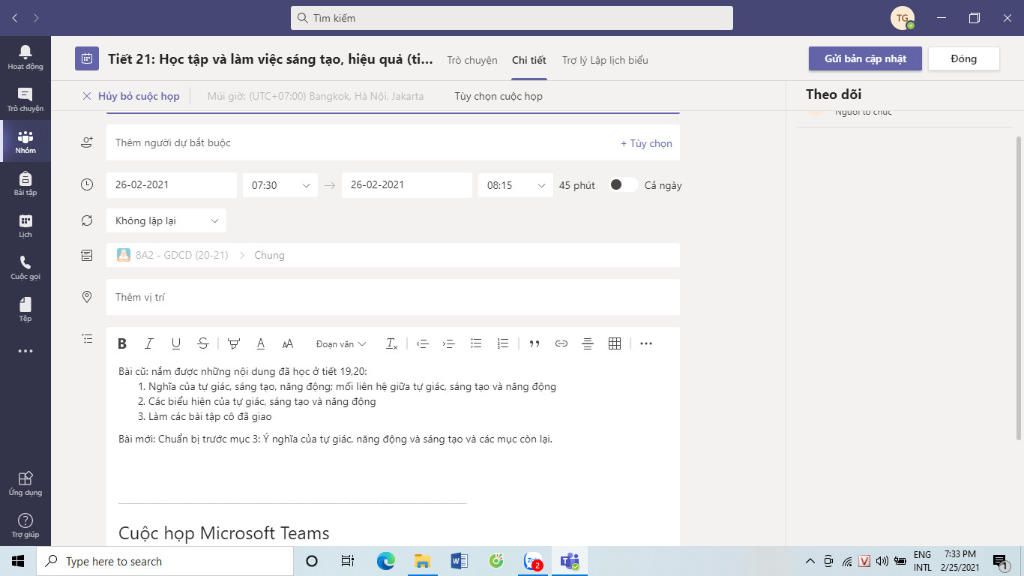Open Trợ giúp help

coord(25,526)
